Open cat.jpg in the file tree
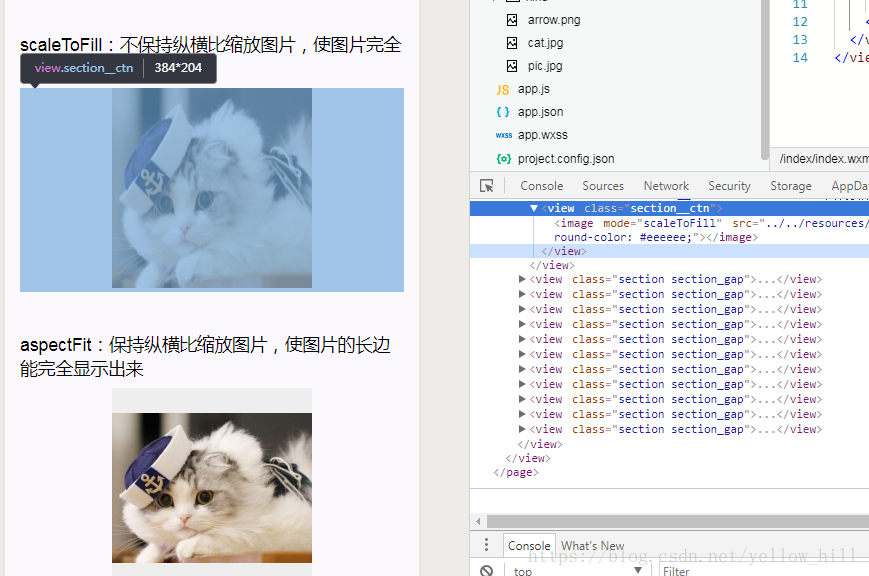 click(545, 43)
